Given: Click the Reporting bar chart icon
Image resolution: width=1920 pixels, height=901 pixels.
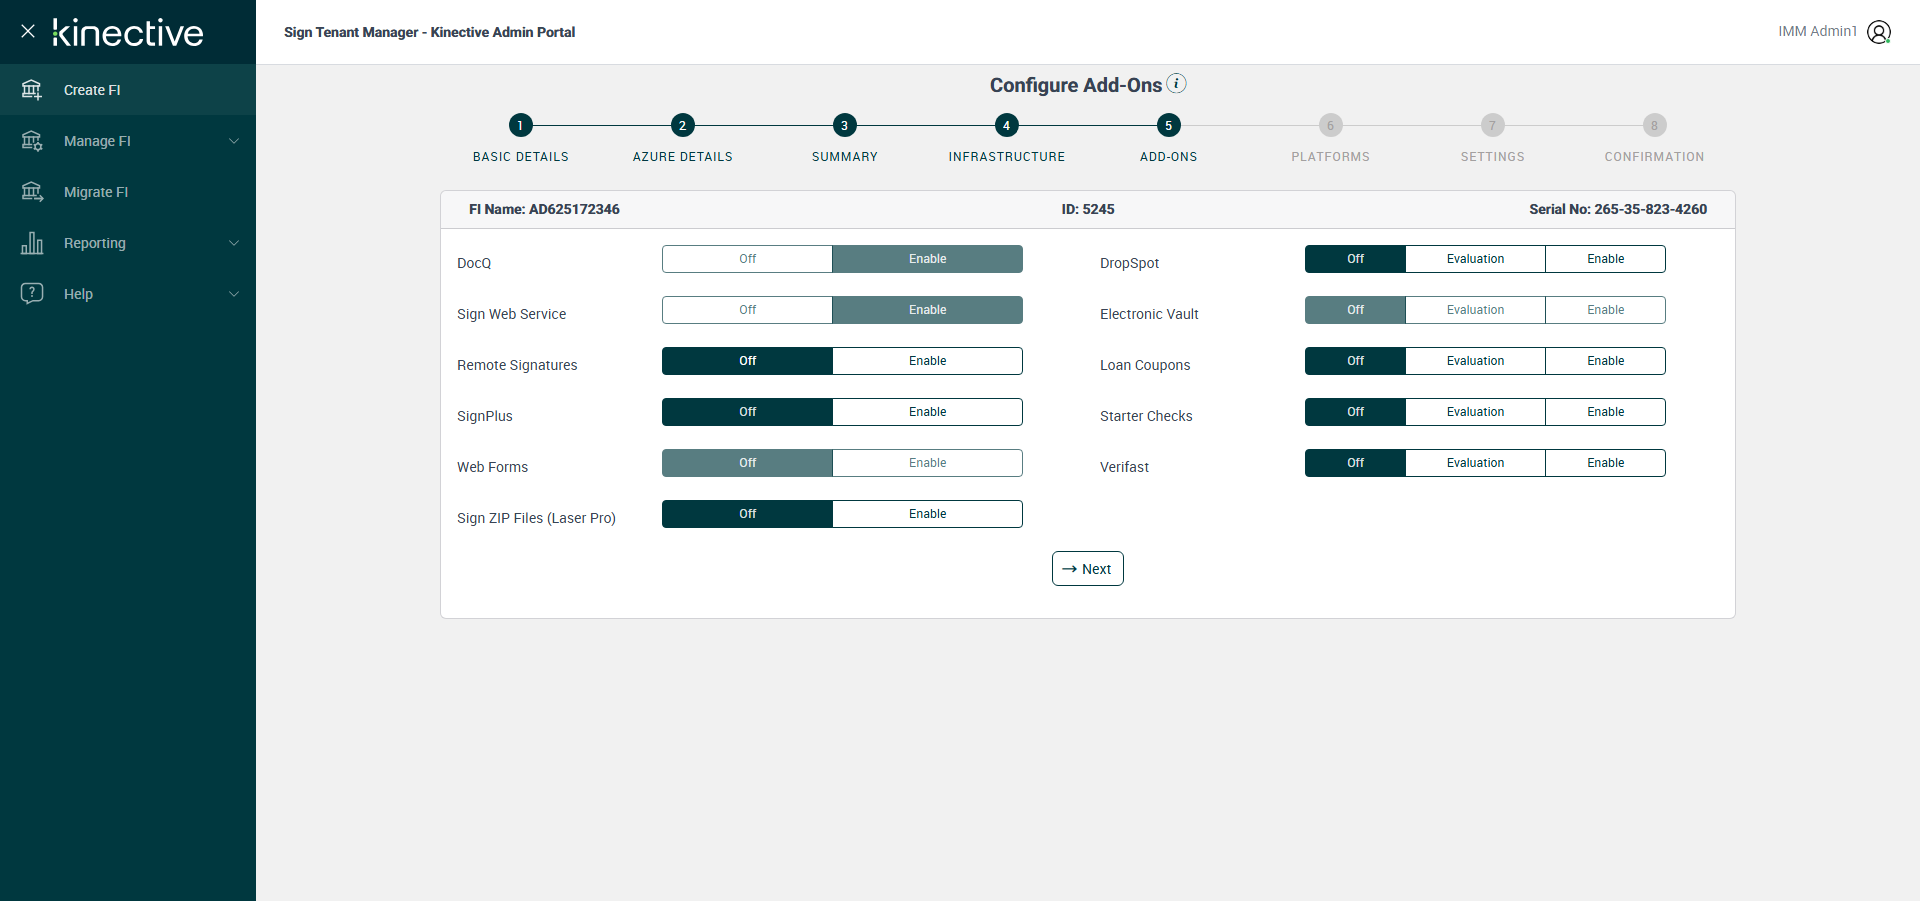Looking at the screenshot, I should pyautogui.click(x=32, y=243).
